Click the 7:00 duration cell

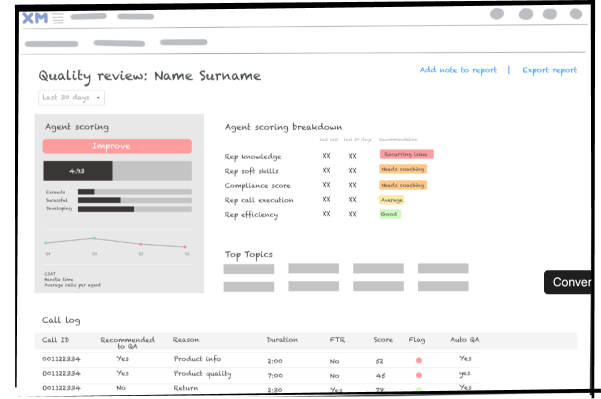pyautogui.click(x=275, y=376)
